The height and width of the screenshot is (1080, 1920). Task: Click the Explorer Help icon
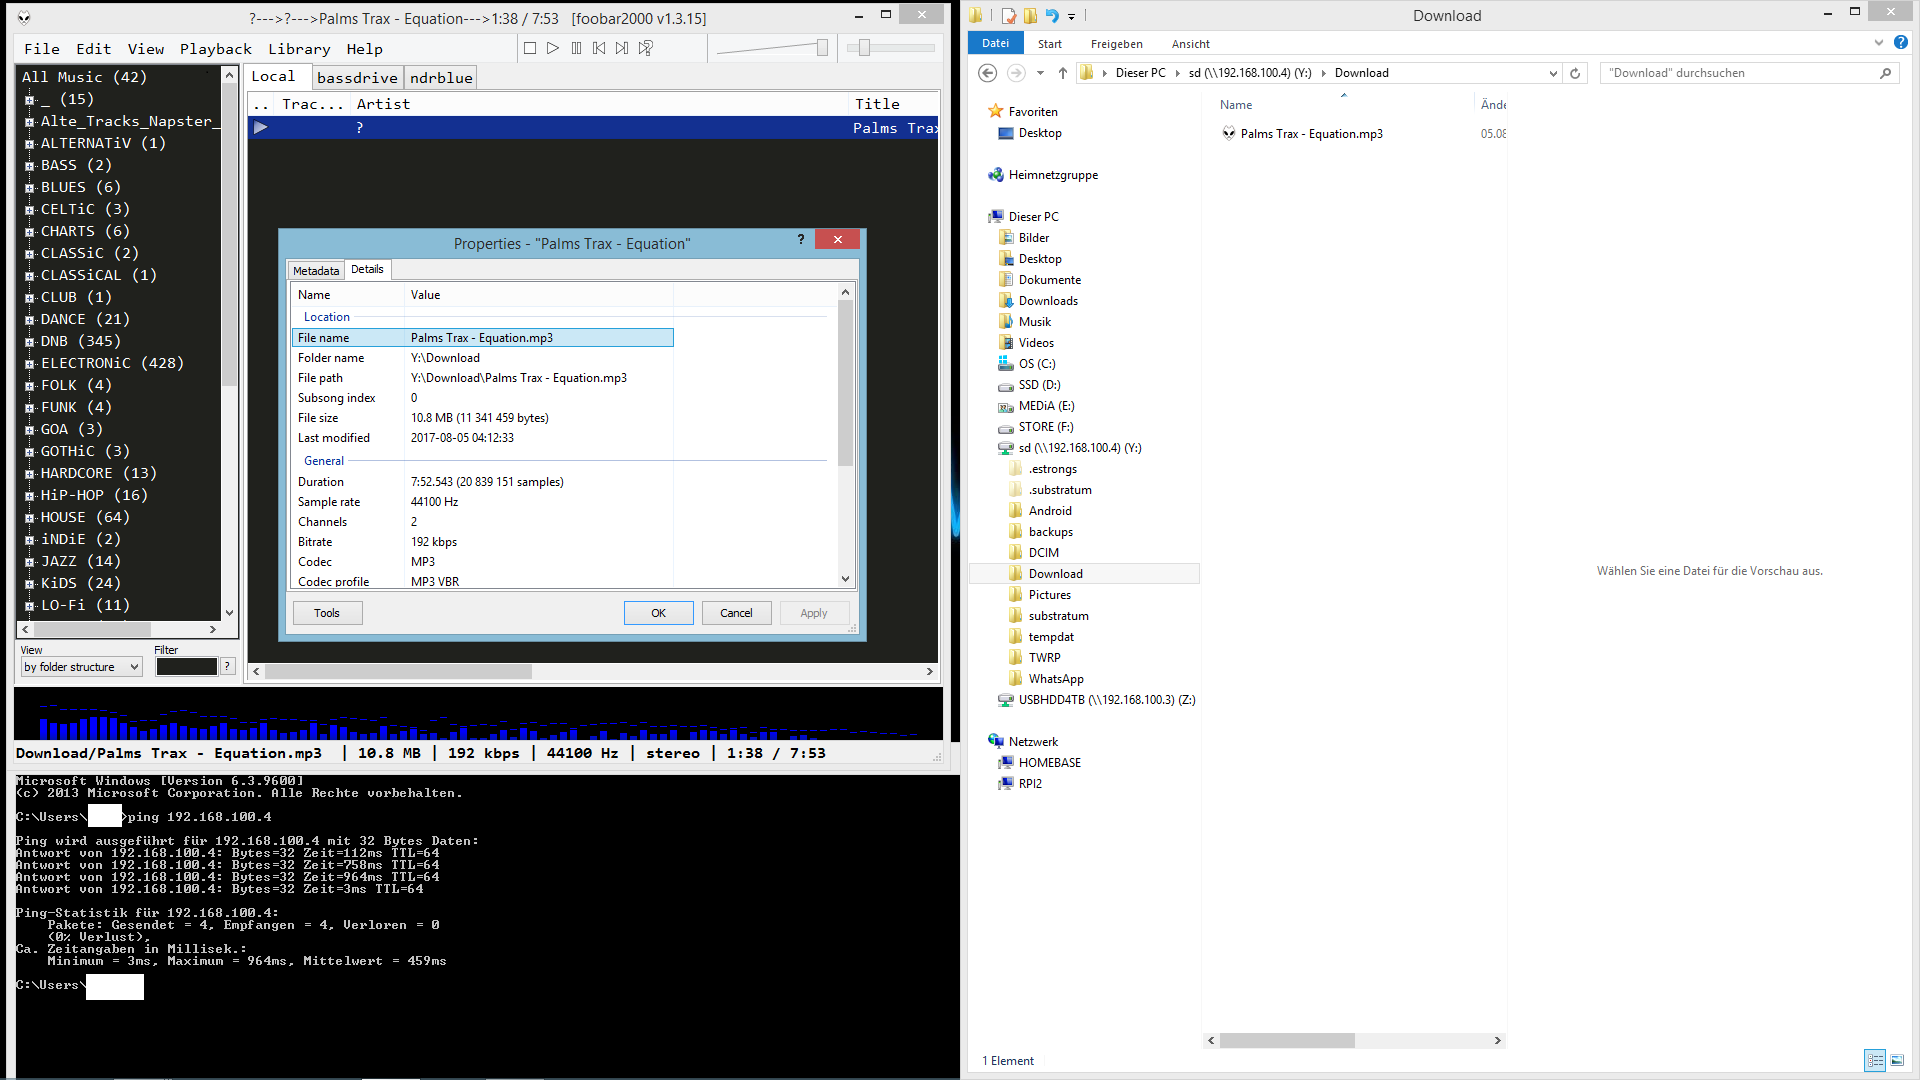click(1901, 43)
